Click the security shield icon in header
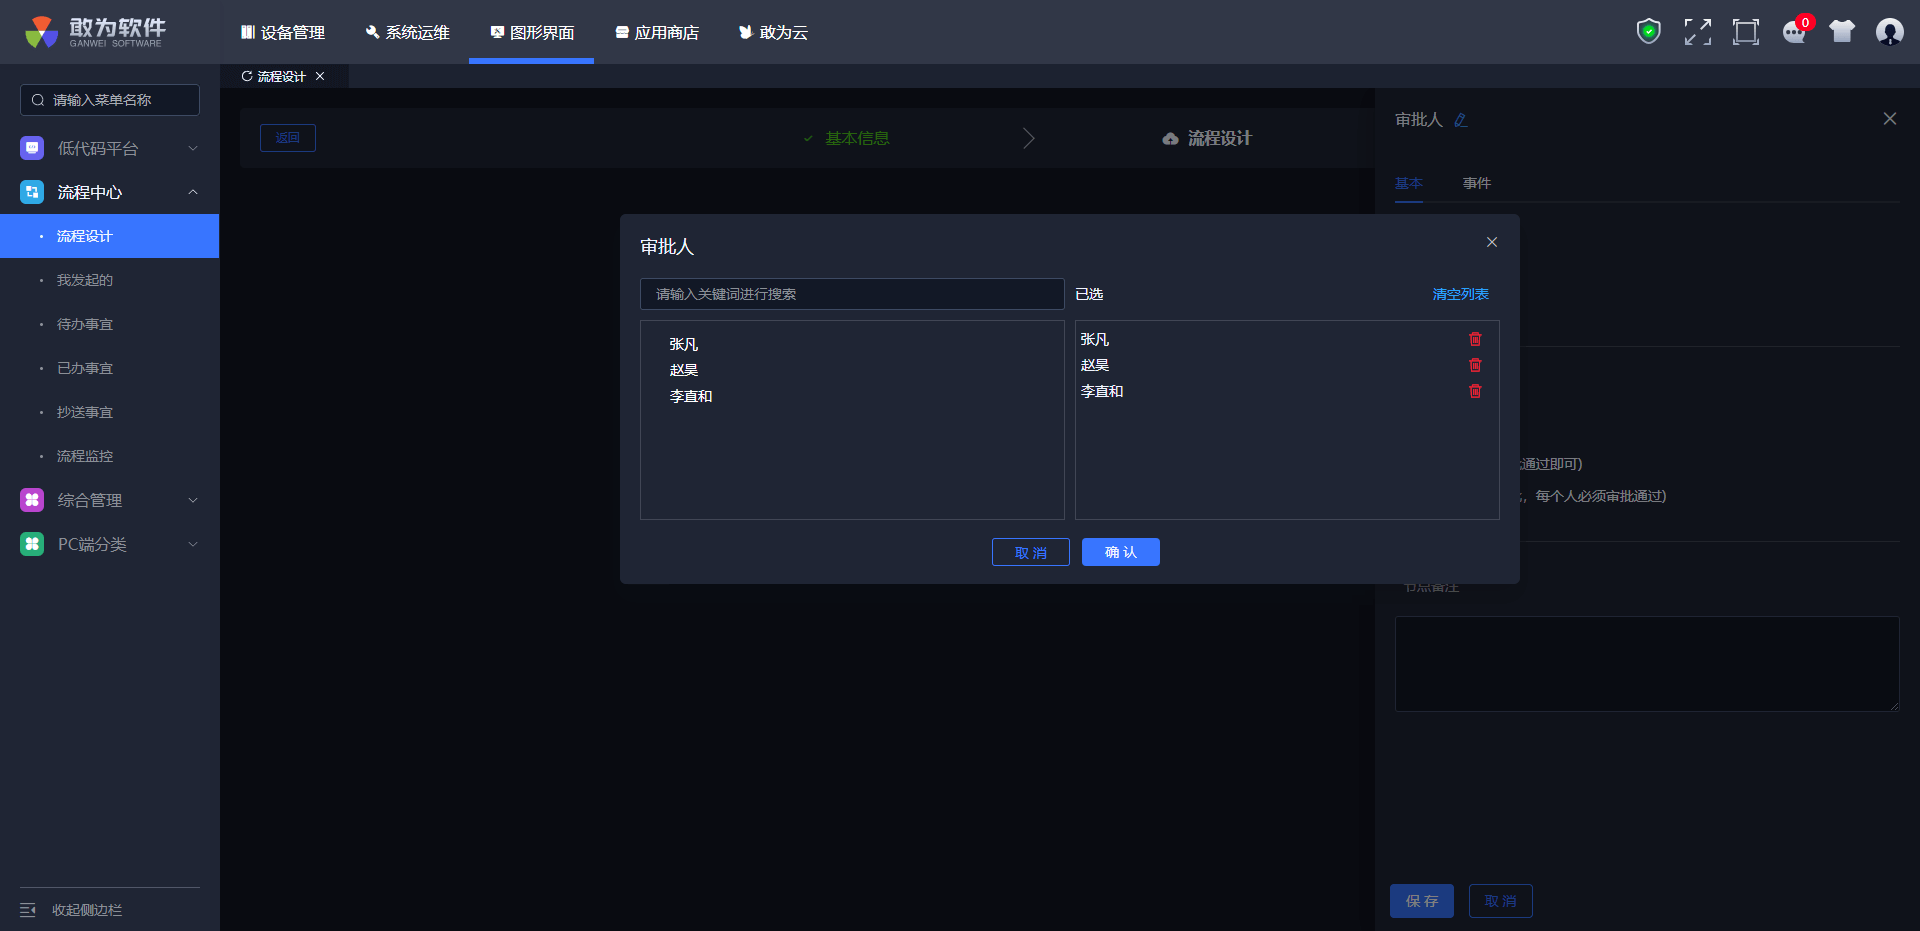This screenshot has width=1920, height=931. pyautogui.click(x=1648, y=32)
